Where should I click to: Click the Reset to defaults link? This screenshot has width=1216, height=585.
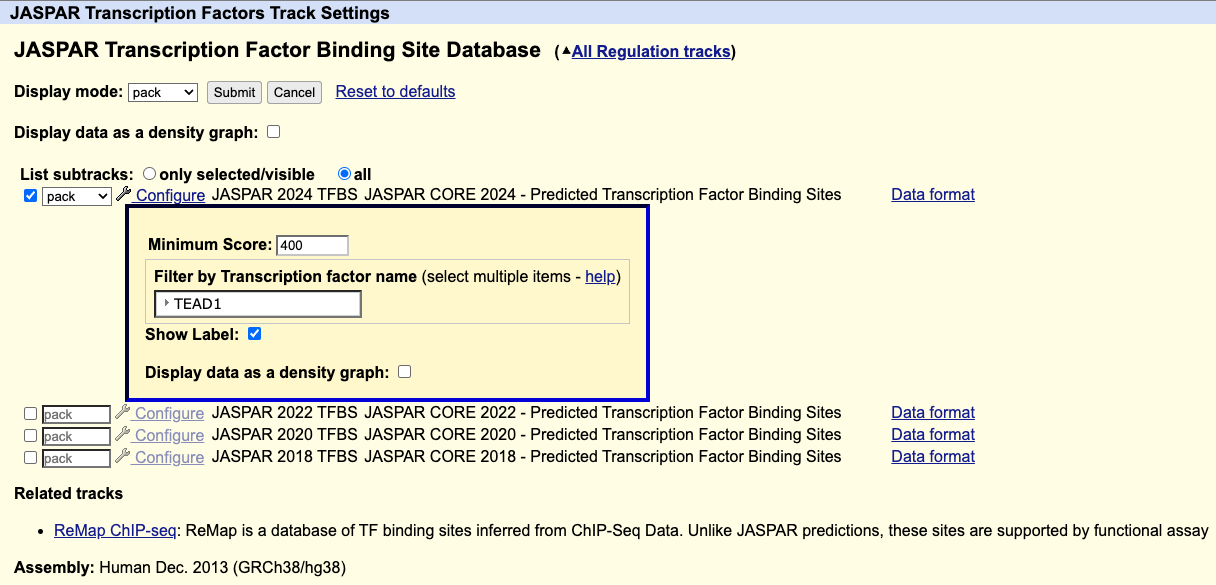(x=395, y=92)
